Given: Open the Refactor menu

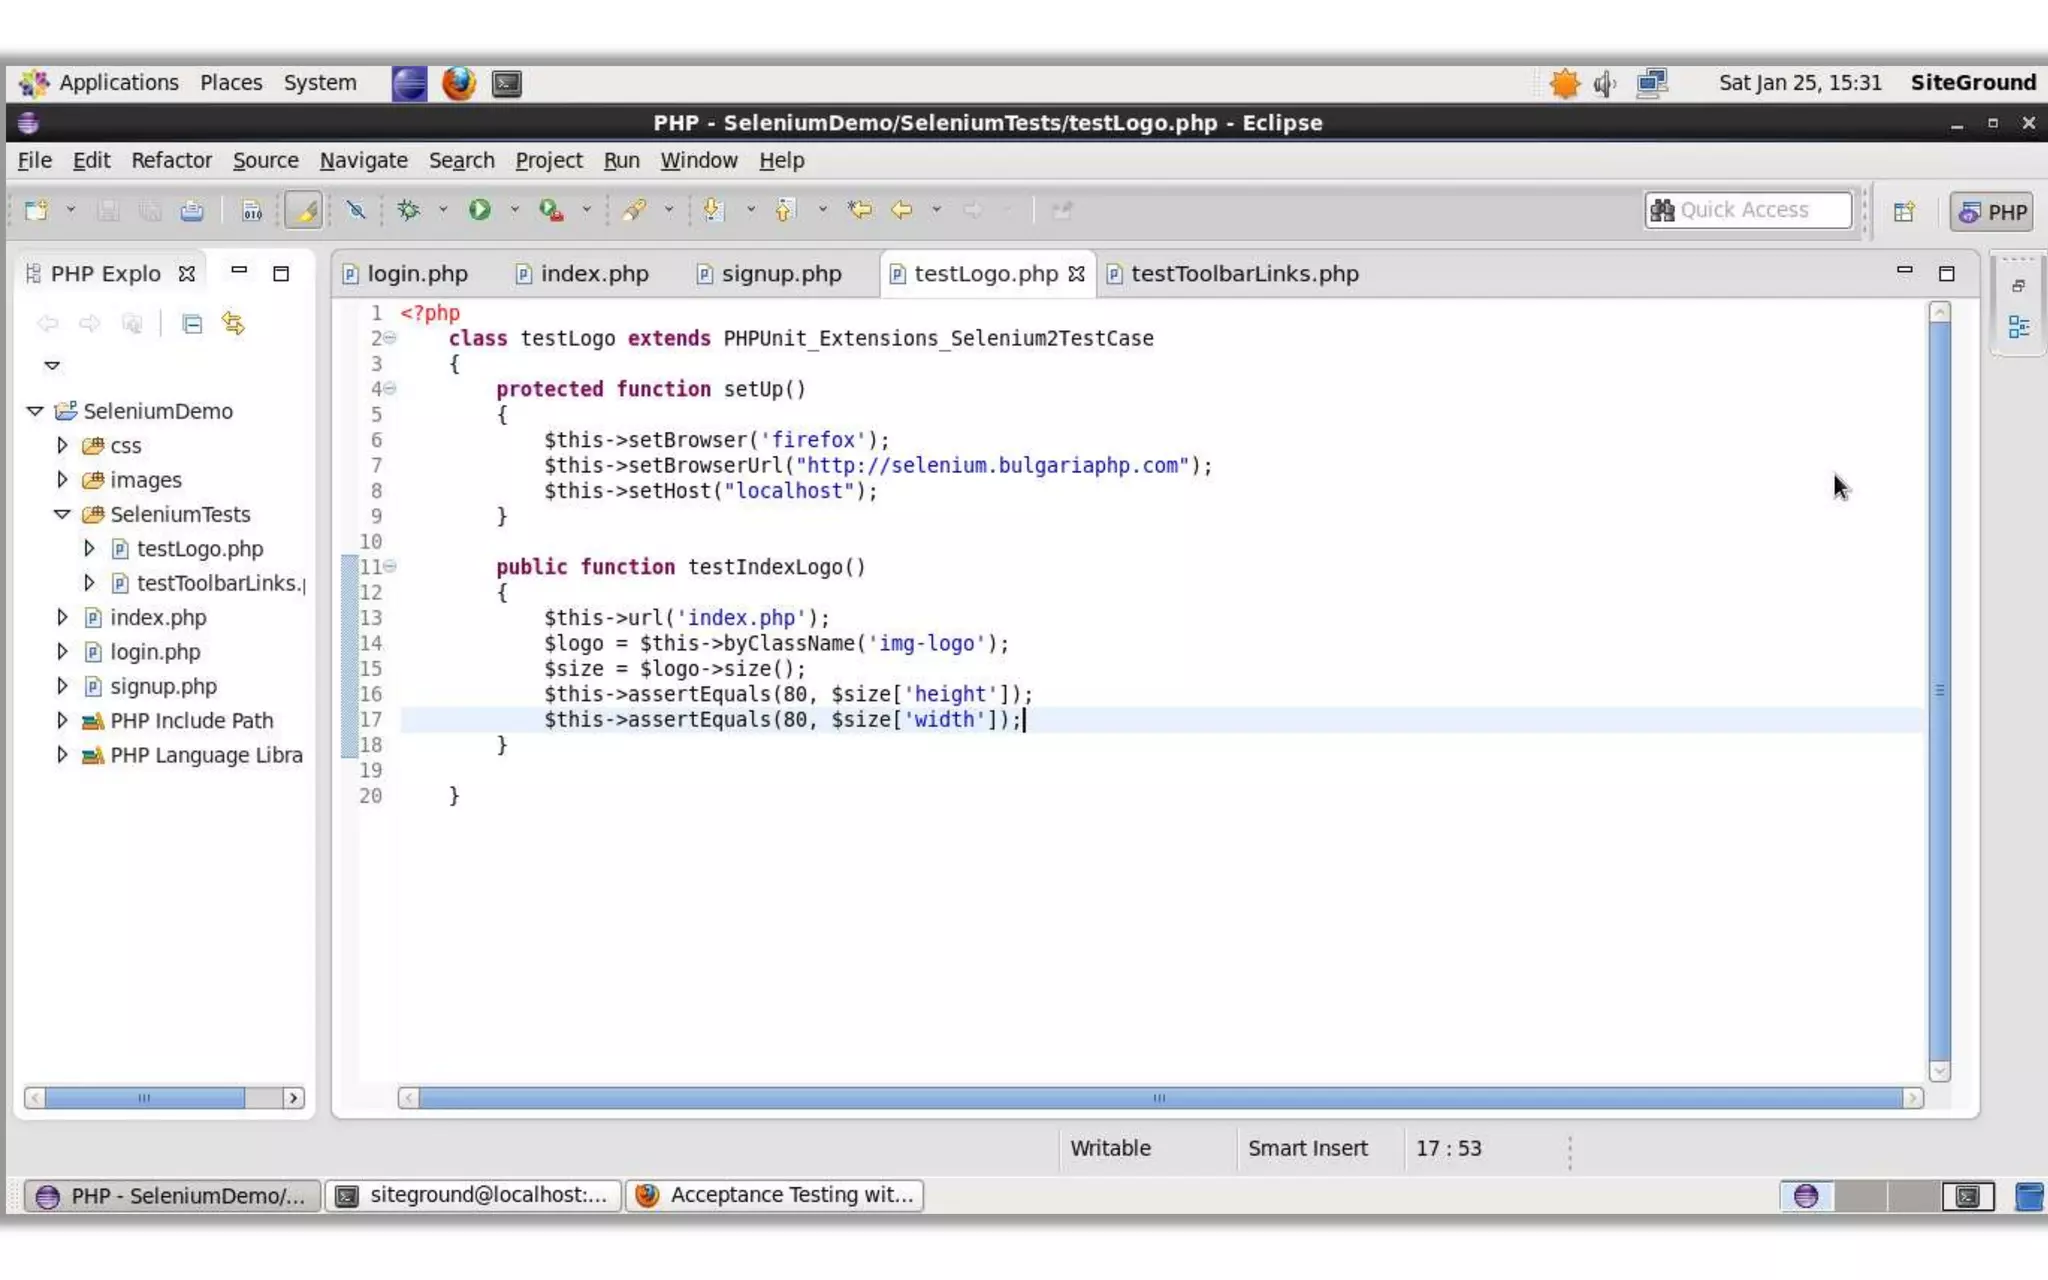Looking at the screenshot, I should (171, 160).
